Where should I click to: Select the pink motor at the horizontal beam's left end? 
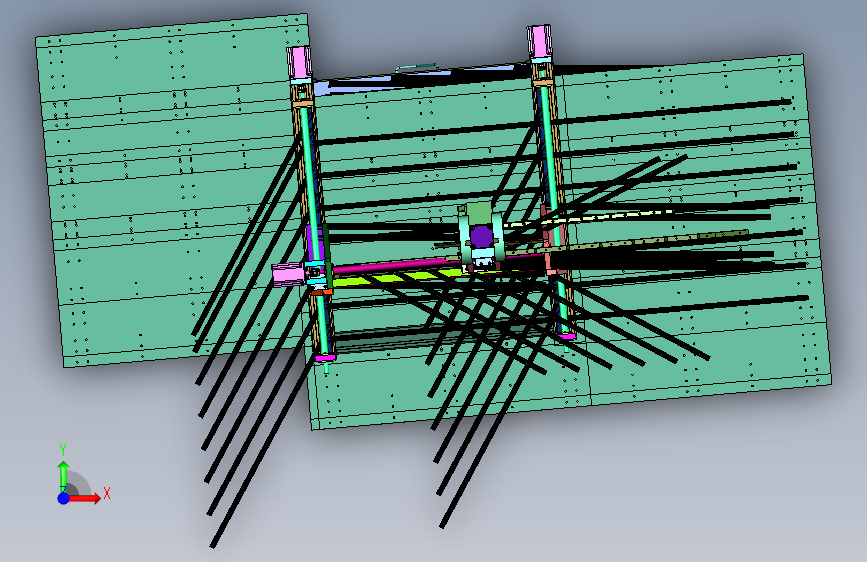coord(289,275)
